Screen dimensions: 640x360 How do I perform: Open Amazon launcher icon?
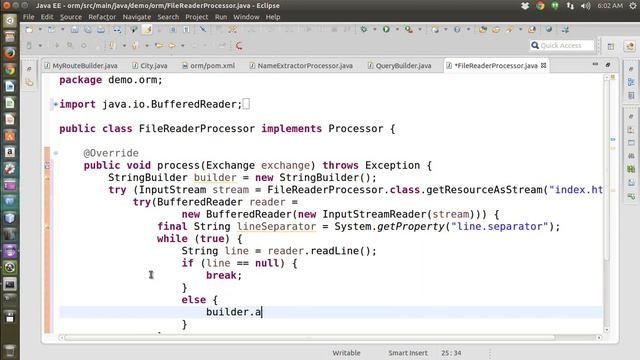click(x=10, y=152)
